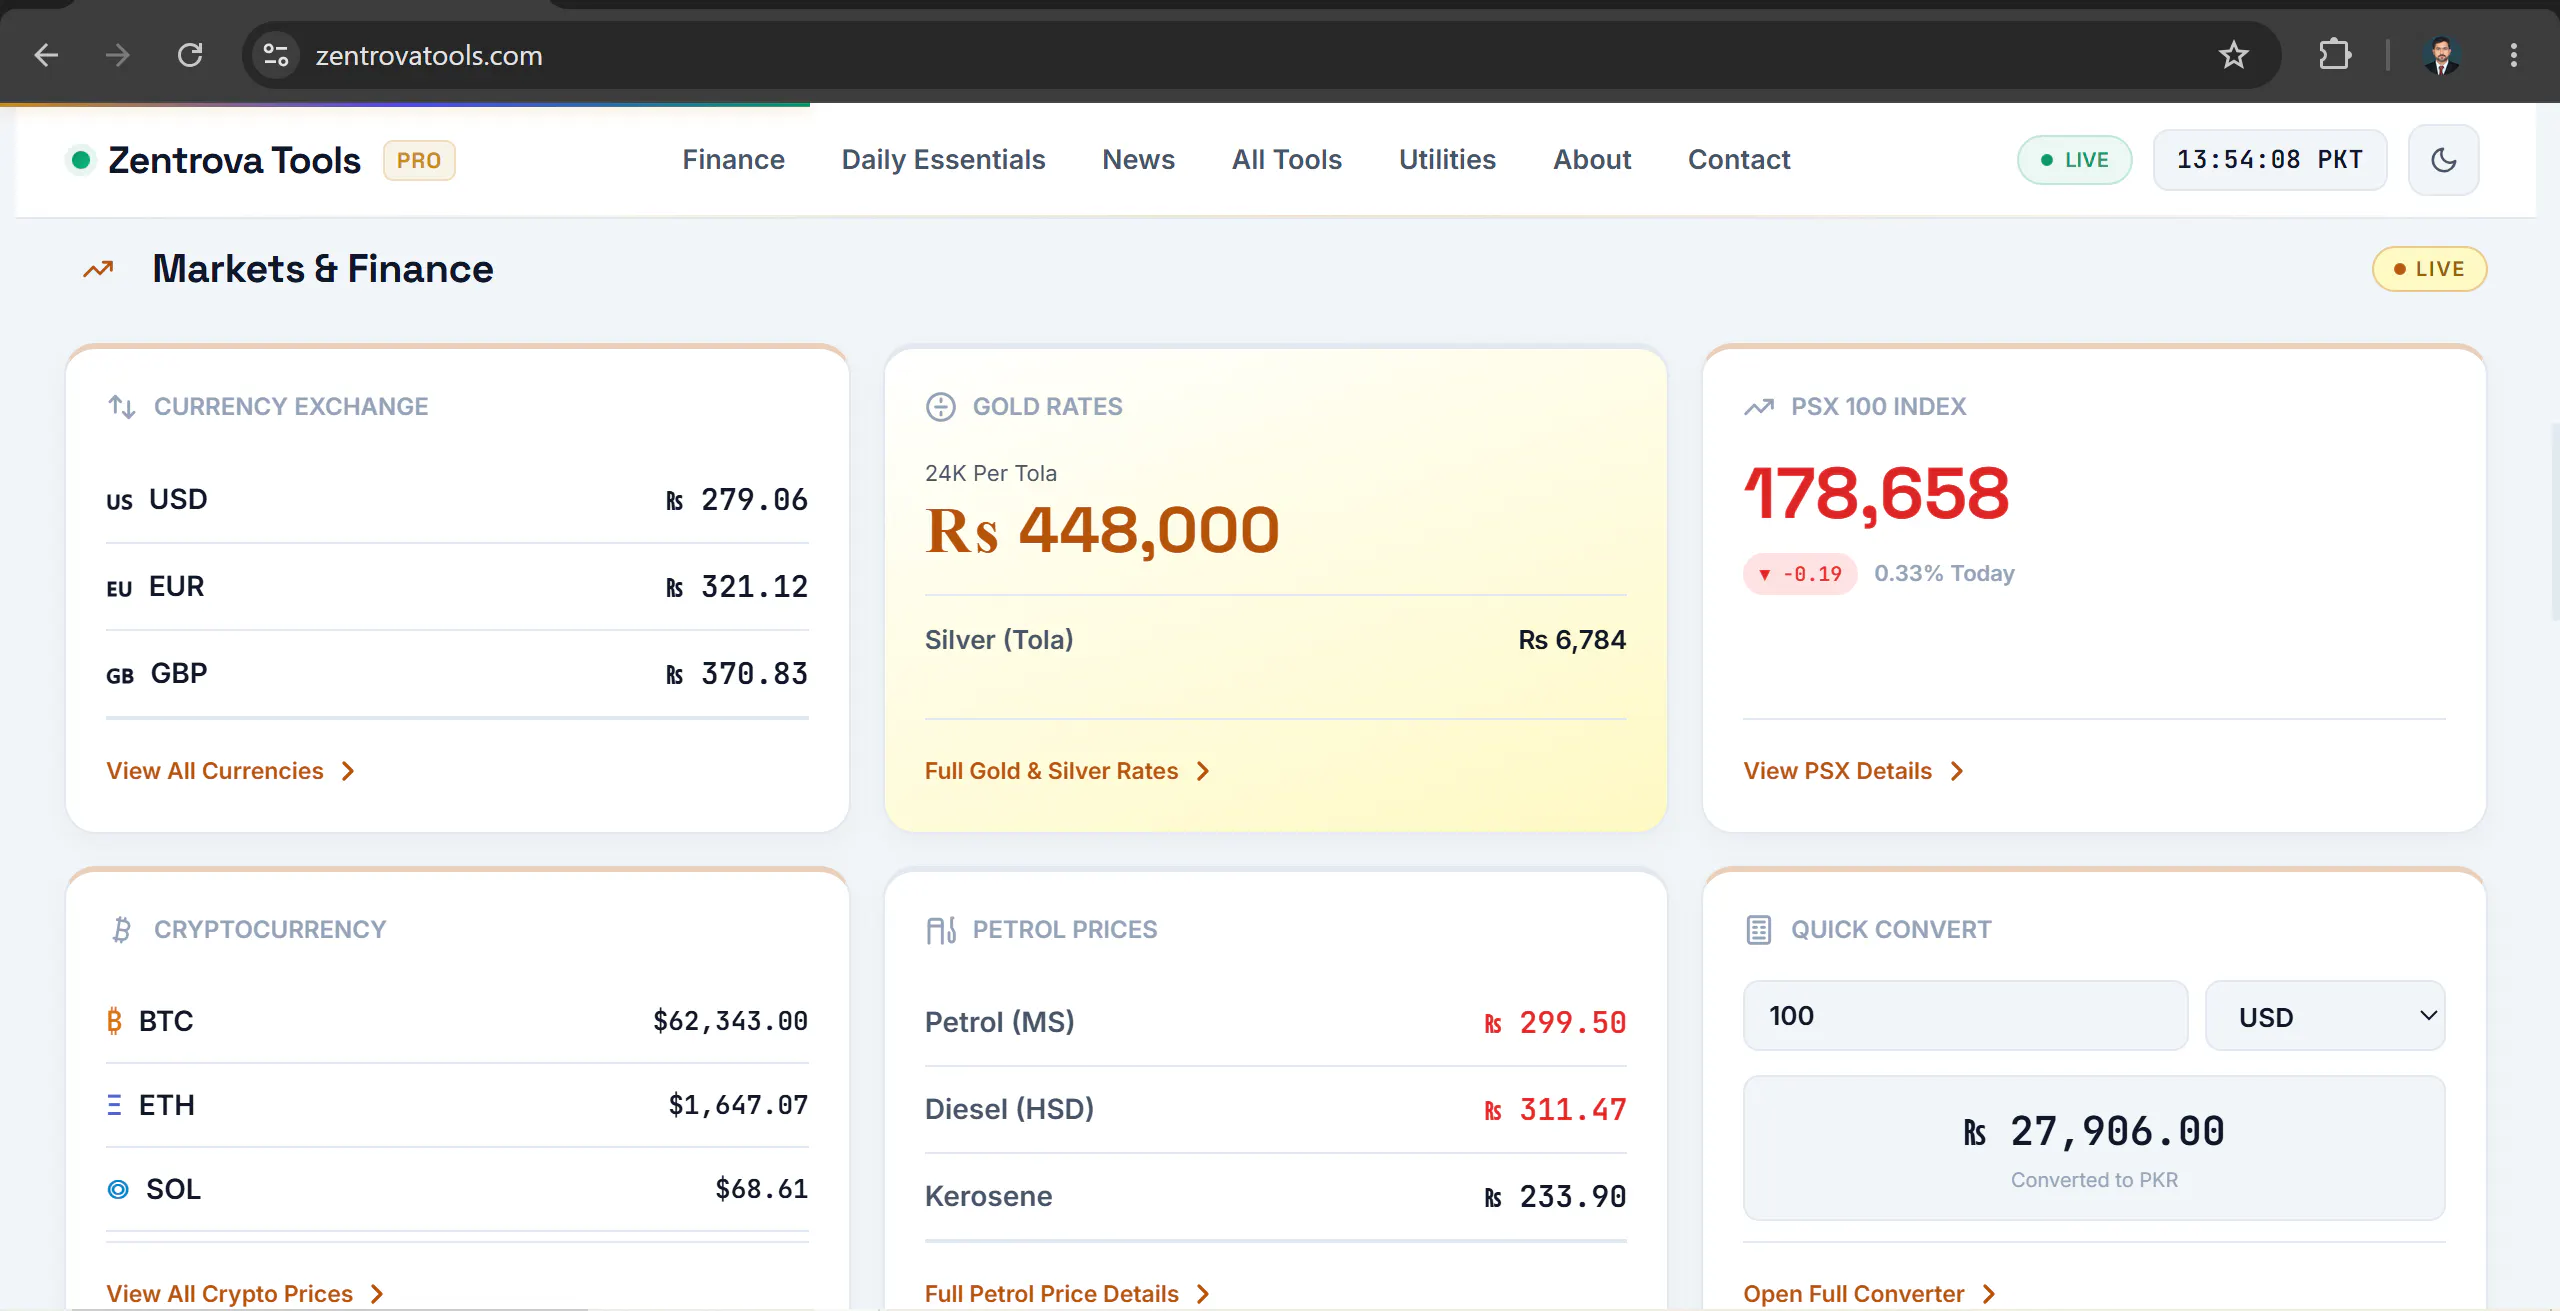Open the Utilities menu
Image resolution: width=2560 pixels, height=1311 pixels.
coord(1447,160)
